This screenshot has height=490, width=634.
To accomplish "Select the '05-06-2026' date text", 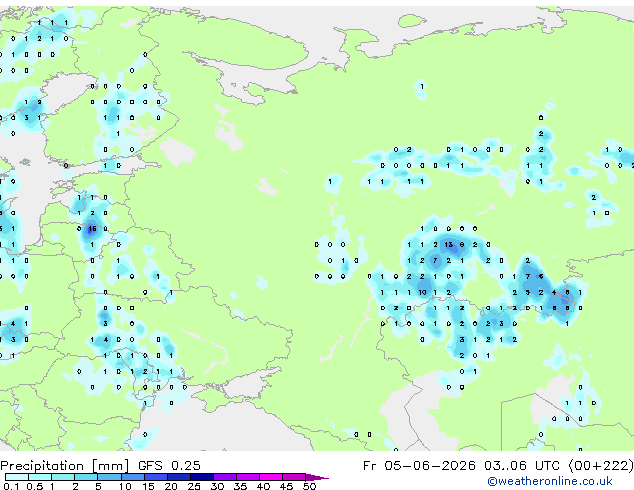I will coord(430,466).
